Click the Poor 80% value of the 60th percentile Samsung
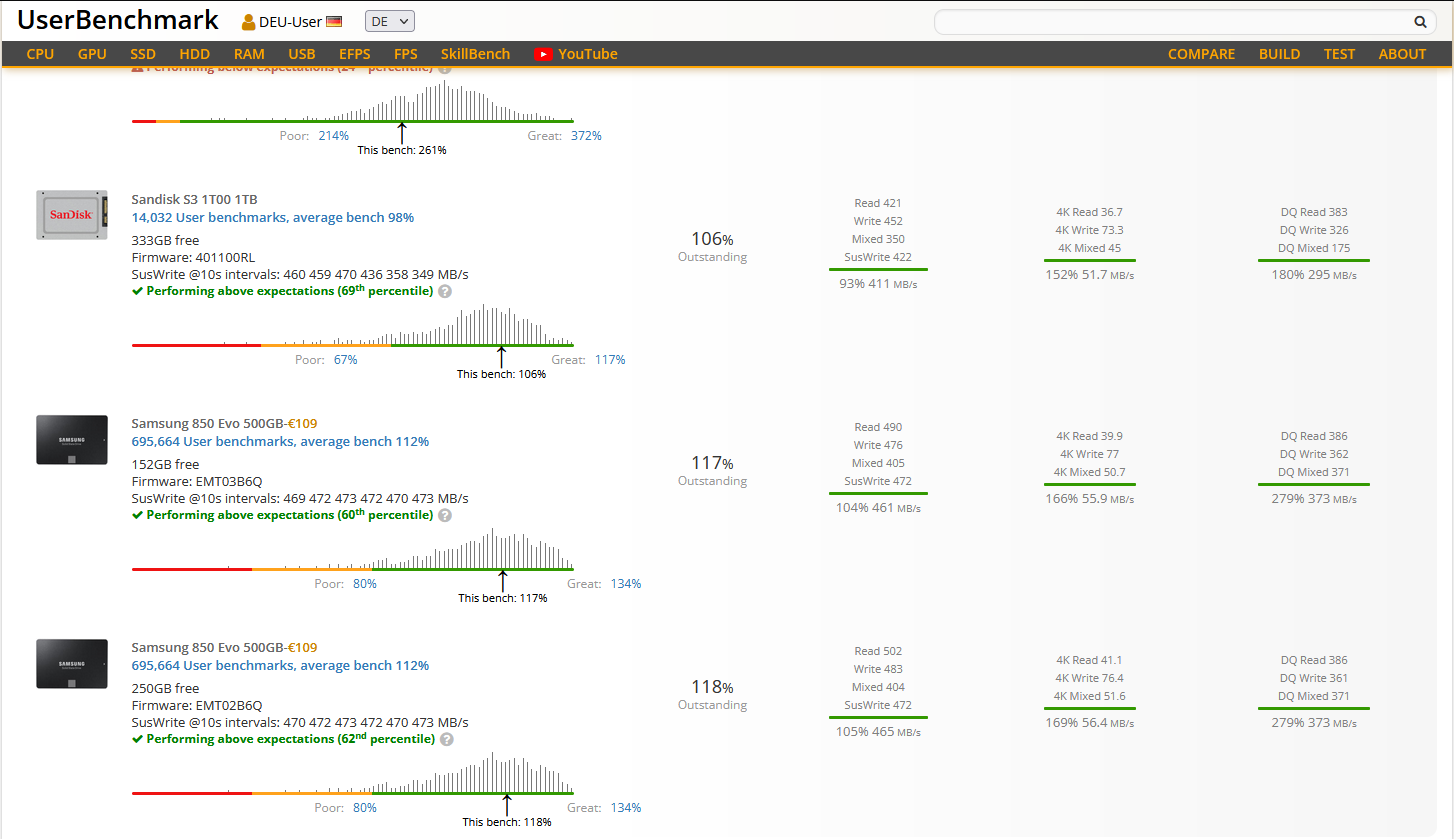 coord(365,584)
